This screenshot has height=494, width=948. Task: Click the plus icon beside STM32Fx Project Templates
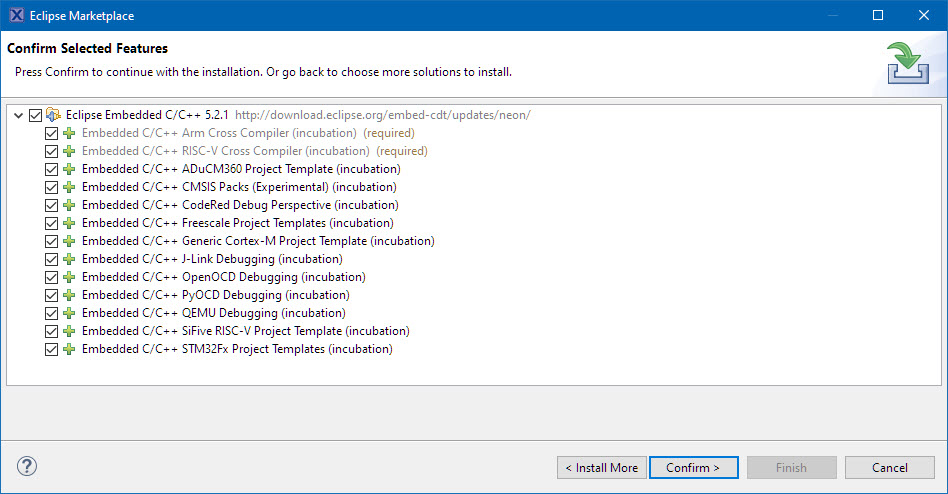[x=69, y=349]
